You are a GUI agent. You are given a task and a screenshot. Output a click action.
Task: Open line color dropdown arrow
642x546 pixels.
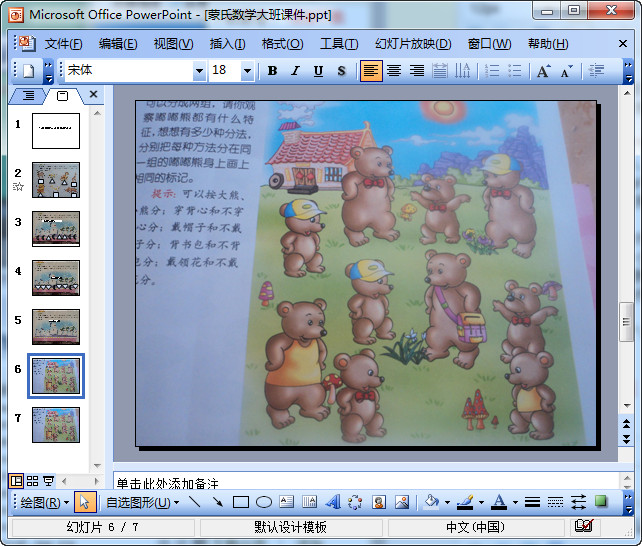click(x=481, y=502)
